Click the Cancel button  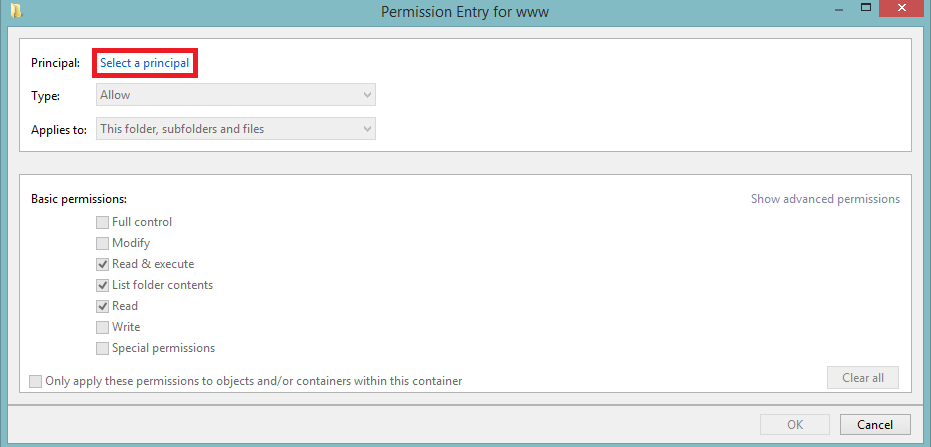click(875, 424)
